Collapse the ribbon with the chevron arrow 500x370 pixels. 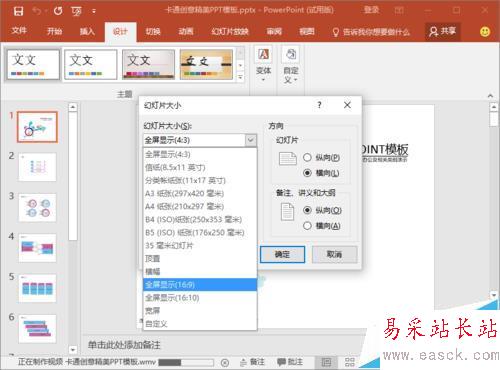pos(490,96)
